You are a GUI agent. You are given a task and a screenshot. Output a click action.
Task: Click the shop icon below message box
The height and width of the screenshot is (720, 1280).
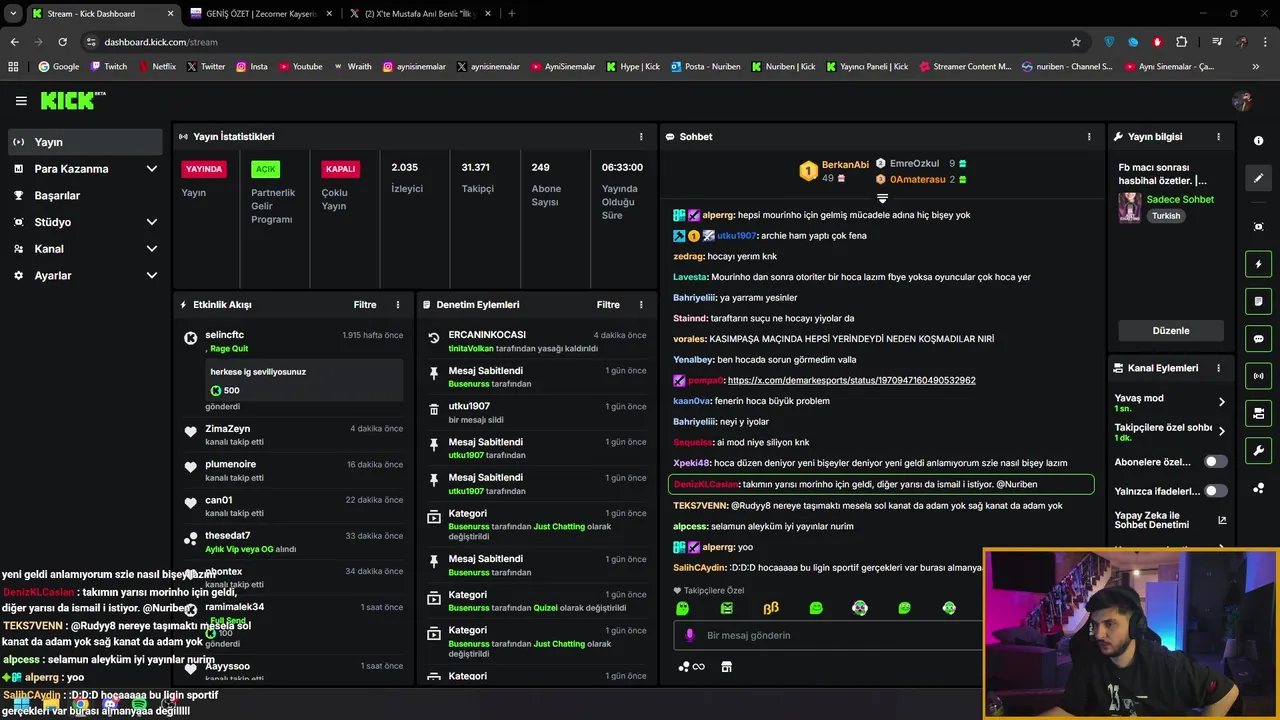click(x=727, y=667)
